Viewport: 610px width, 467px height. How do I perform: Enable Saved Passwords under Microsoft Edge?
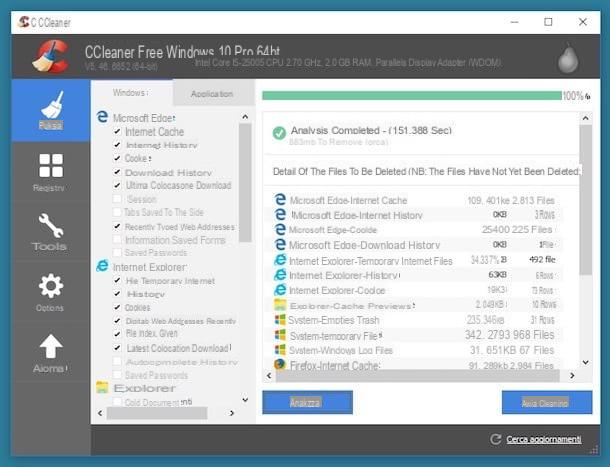[117, 253]
